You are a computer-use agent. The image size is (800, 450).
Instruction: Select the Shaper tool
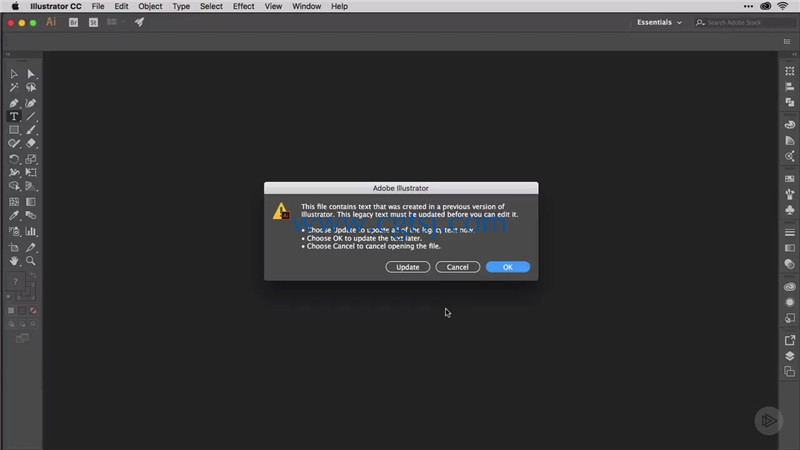(x=14, y=143)
